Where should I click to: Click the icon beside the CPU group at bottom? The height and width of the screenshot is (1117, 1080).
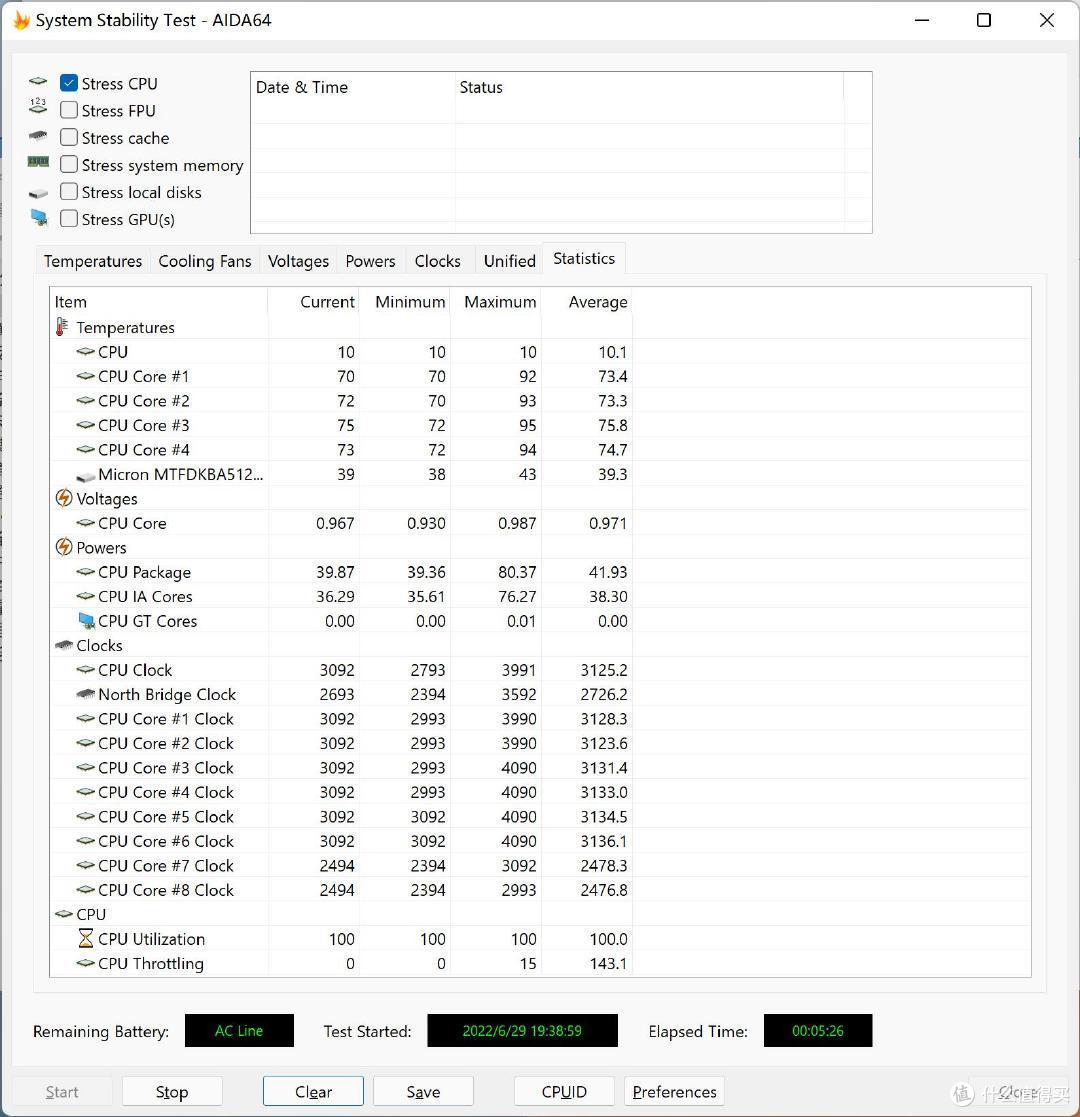click(x=63, y=913)
